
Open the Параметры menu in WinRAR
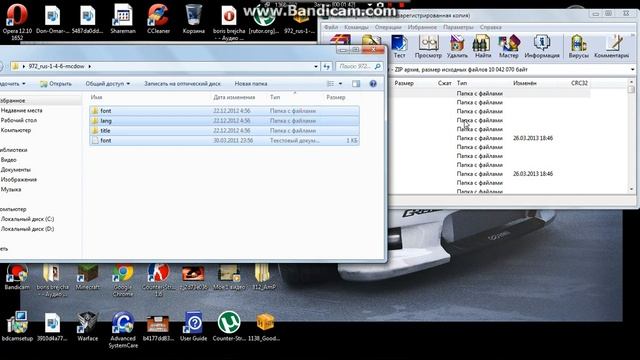coord(458,27)
